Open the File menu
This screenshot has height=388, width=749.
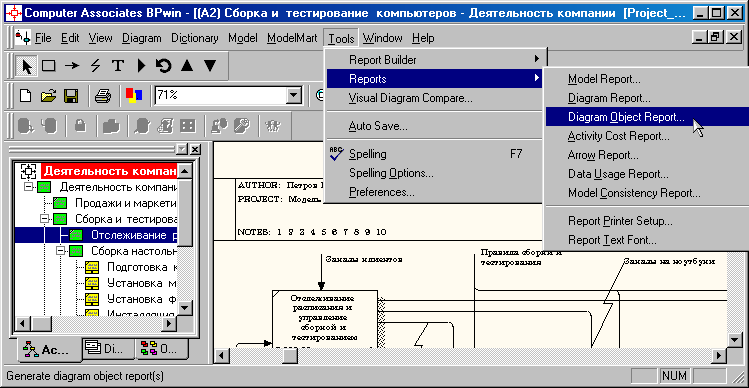click(x=43, y=38)
